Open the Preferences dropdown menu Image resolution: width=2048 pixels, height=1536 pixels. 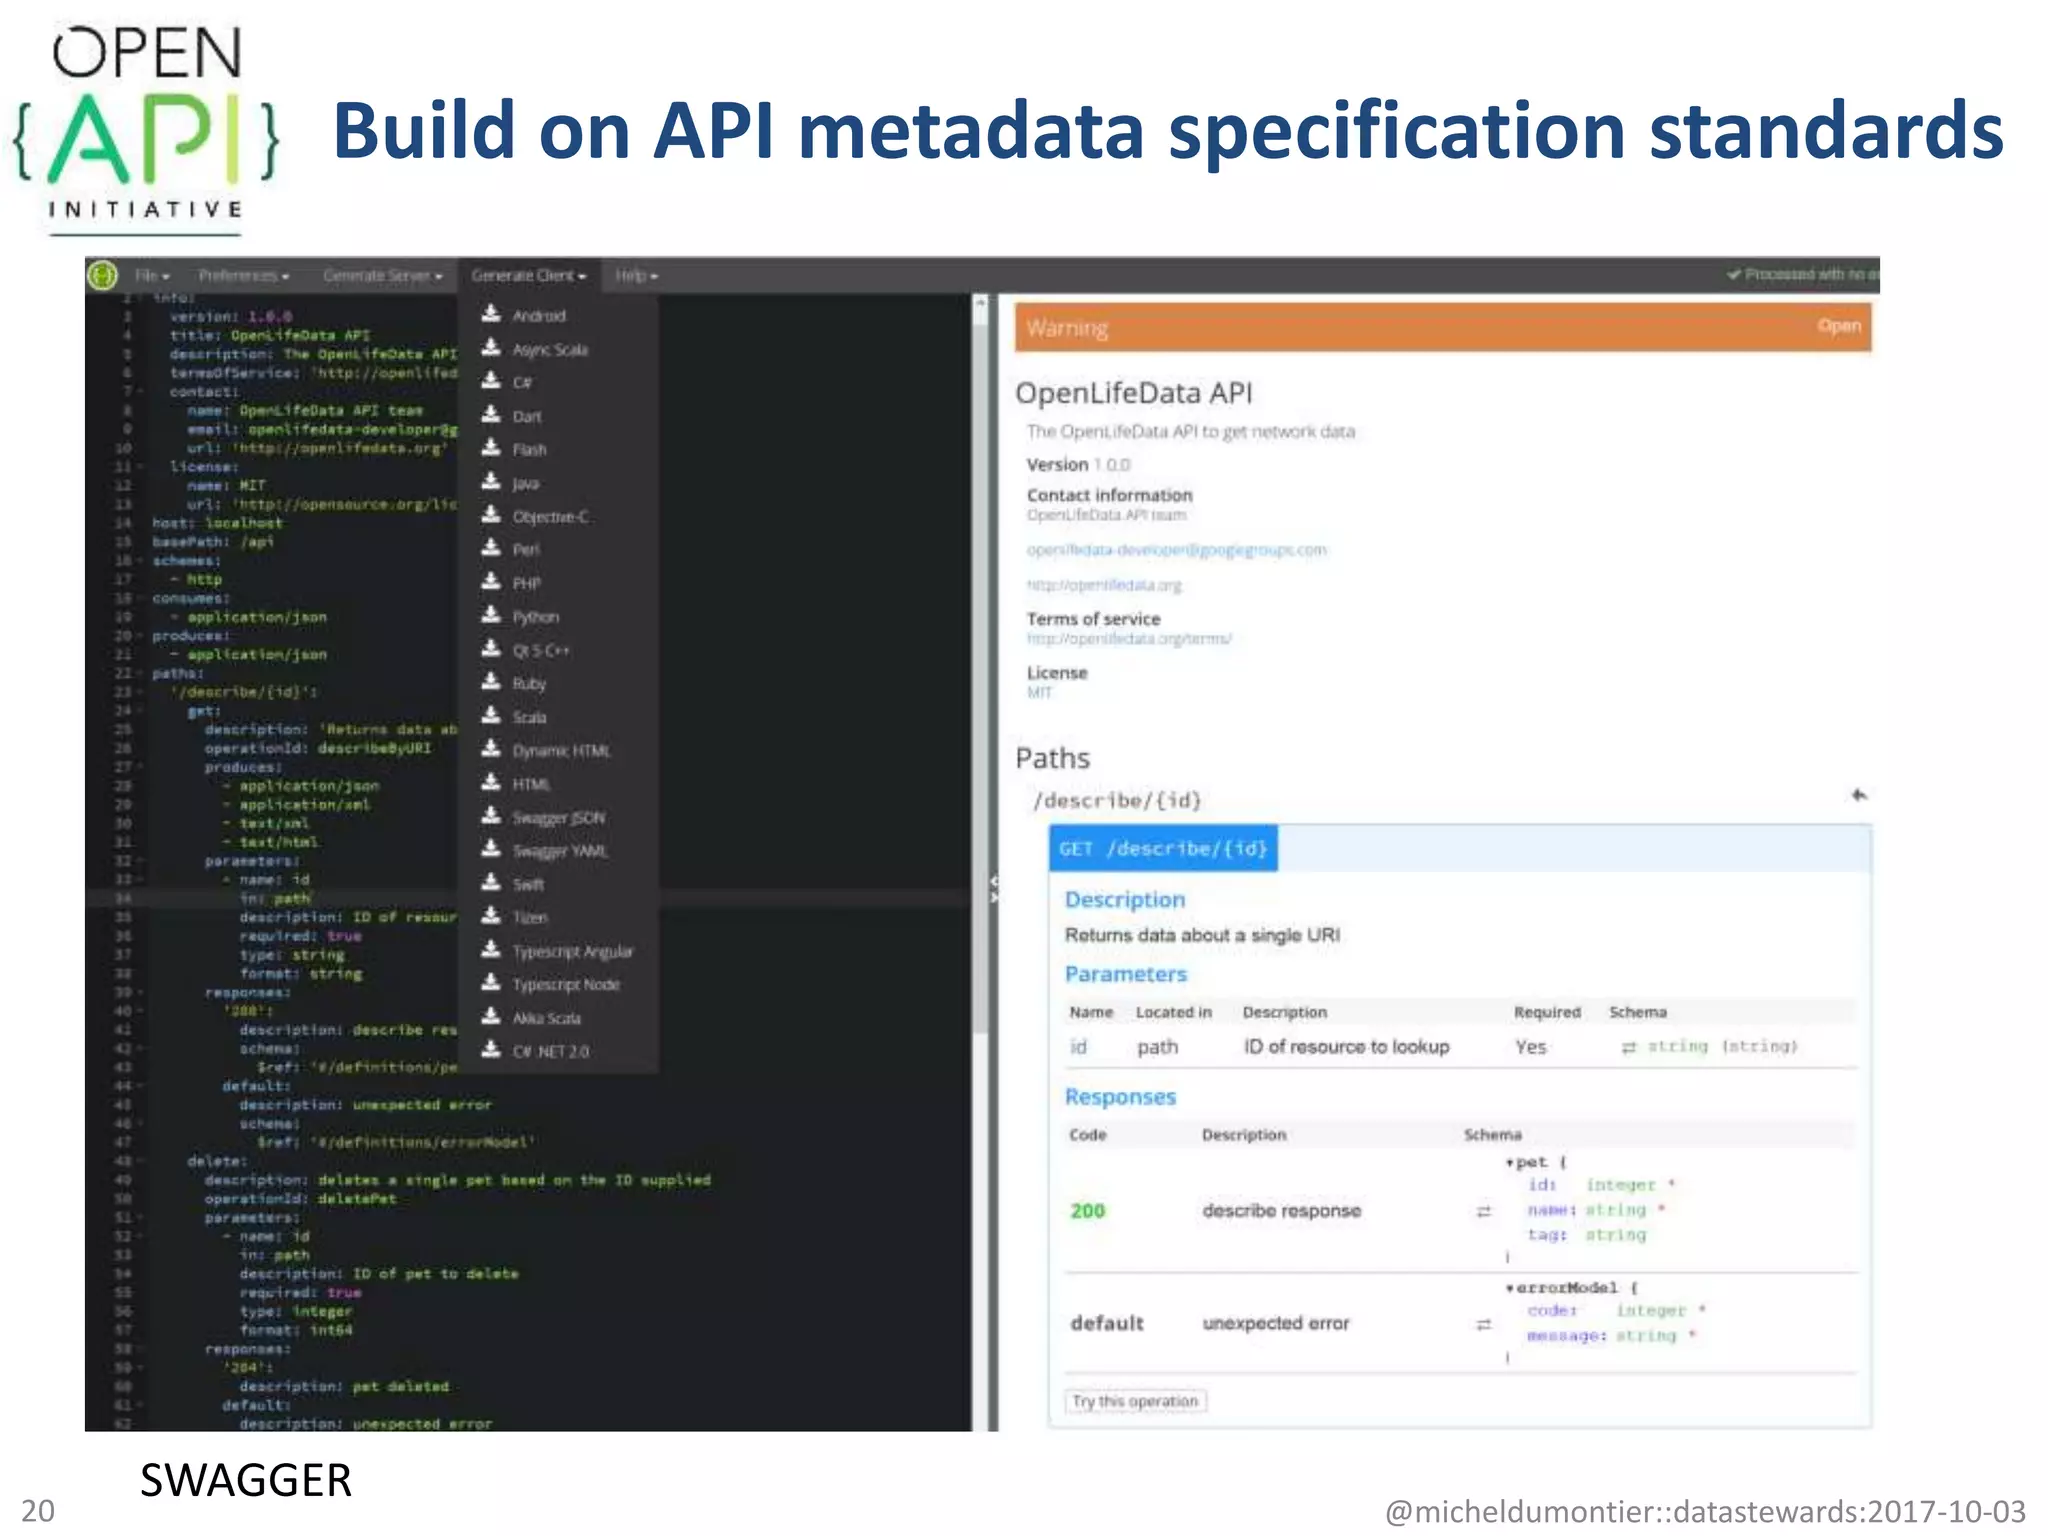pos(243,276)
